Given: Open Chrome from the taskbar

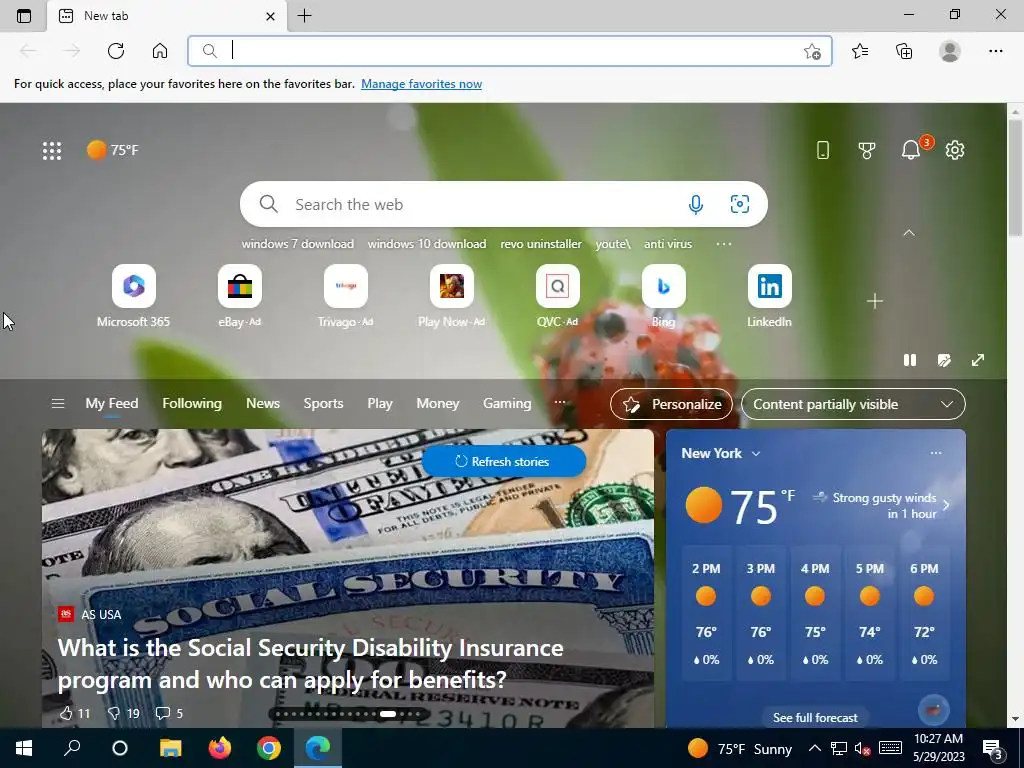Looking at the screenshot, I should pyautogui.click(x=268, y=748).
